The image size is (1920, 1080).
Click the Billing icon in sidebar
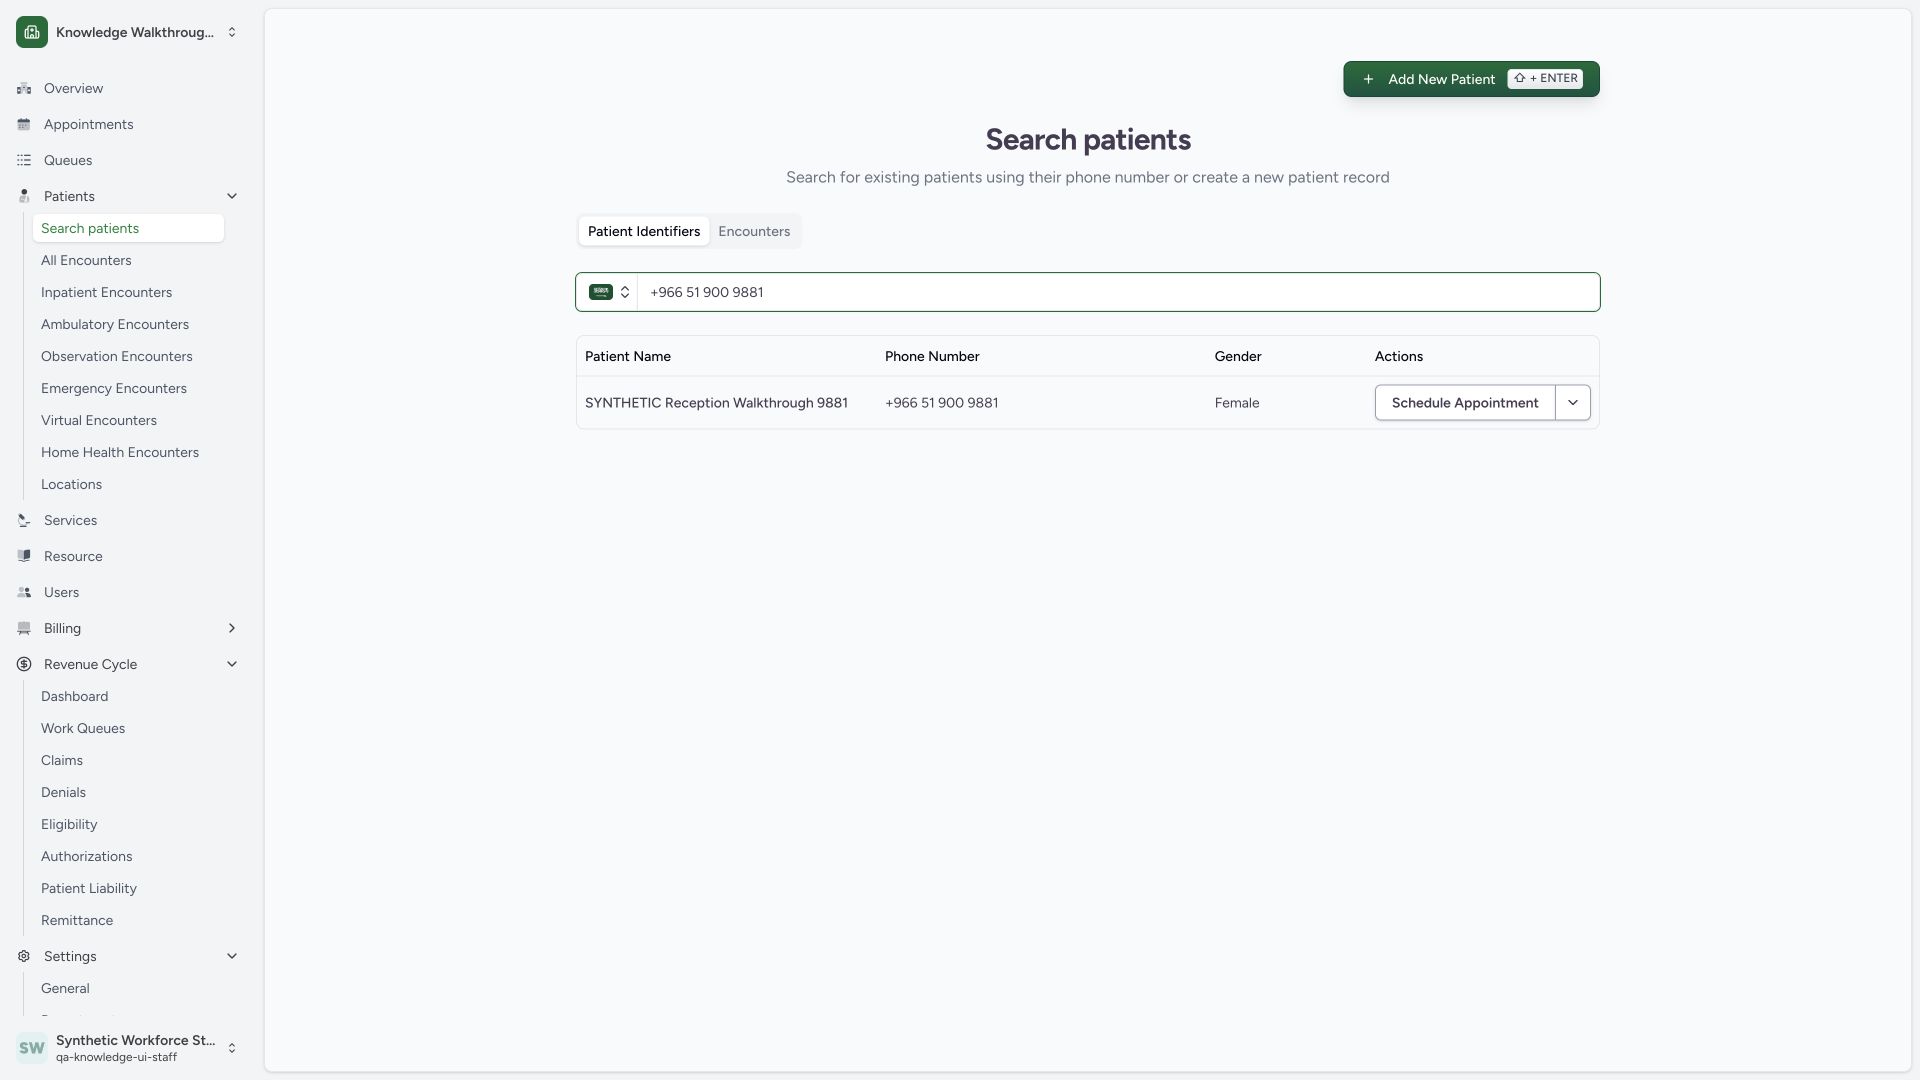click(x=24, y=628)
